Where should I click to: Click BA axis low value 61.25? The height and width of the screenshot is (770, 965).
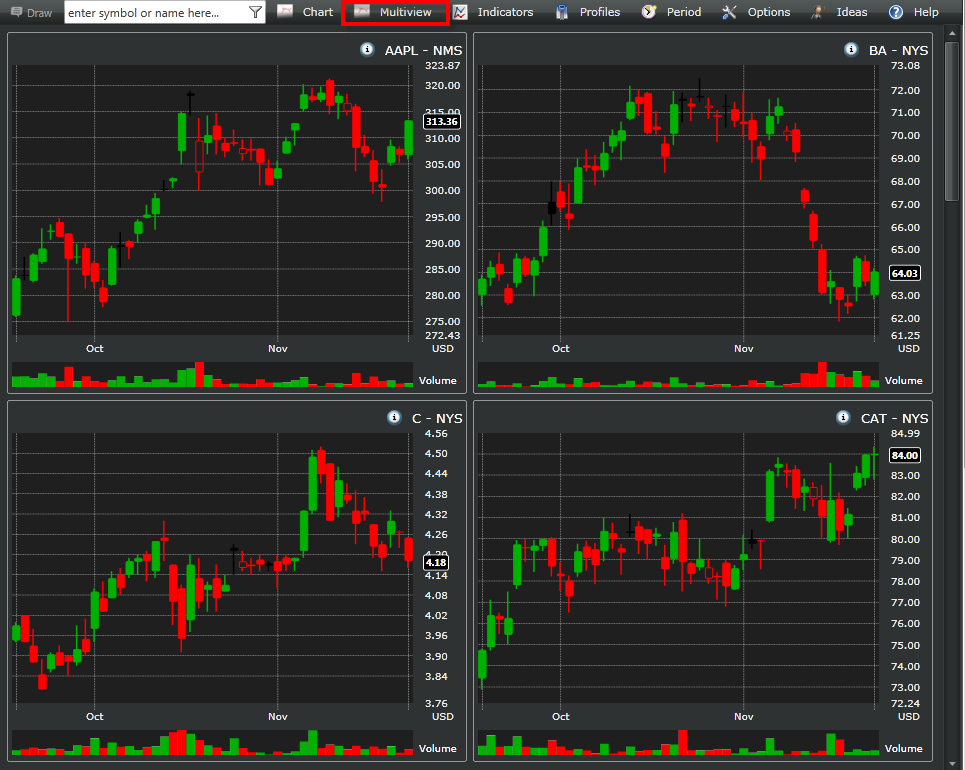905,335
